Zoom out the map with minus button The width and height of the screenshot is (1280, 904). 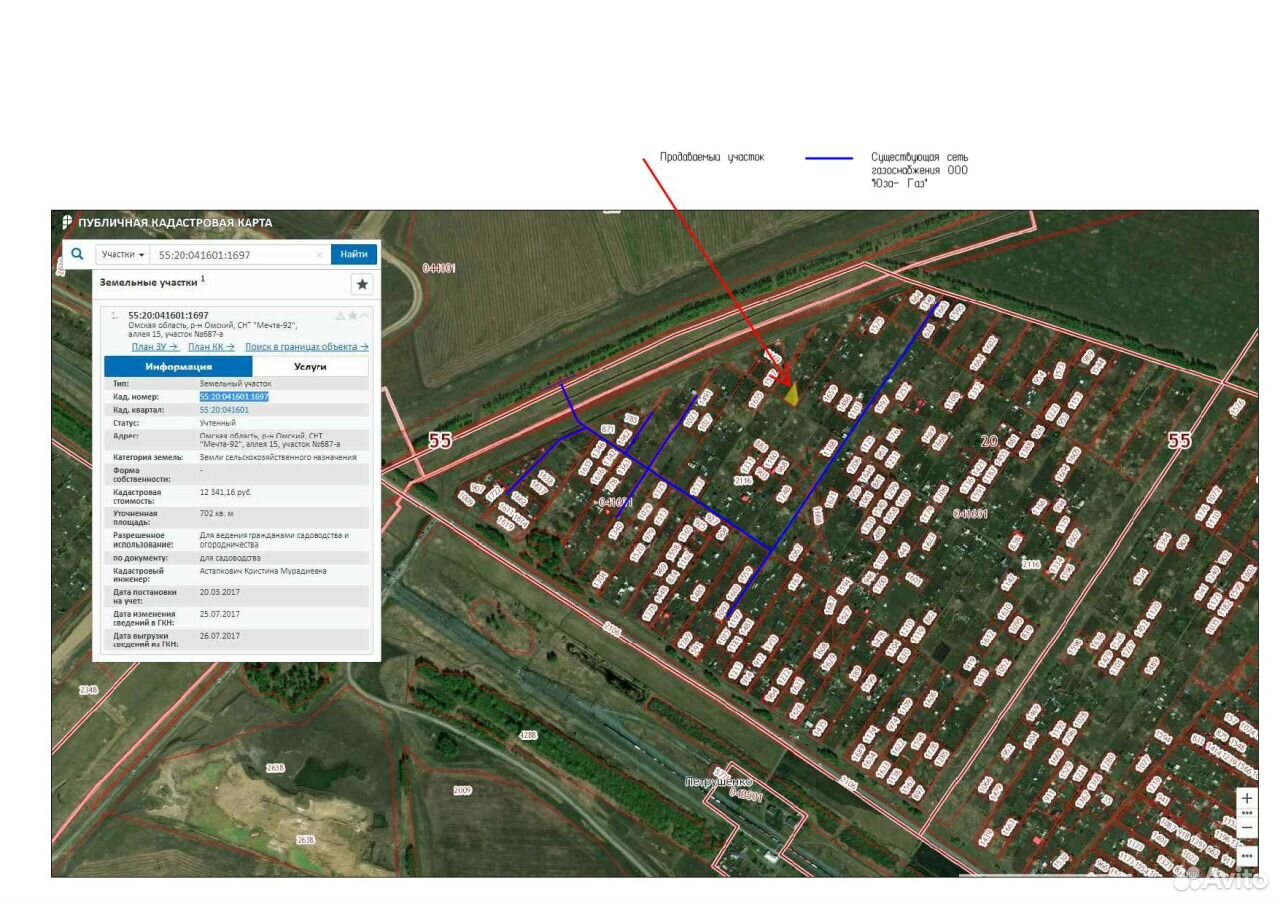coord(1247,828)
